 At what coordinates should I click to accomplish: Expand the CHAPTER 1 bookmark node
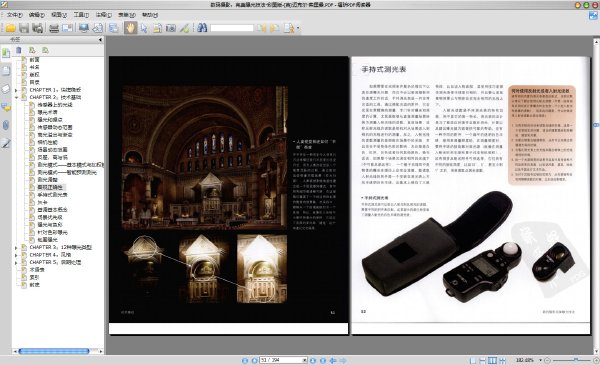[x=16, y=90]
